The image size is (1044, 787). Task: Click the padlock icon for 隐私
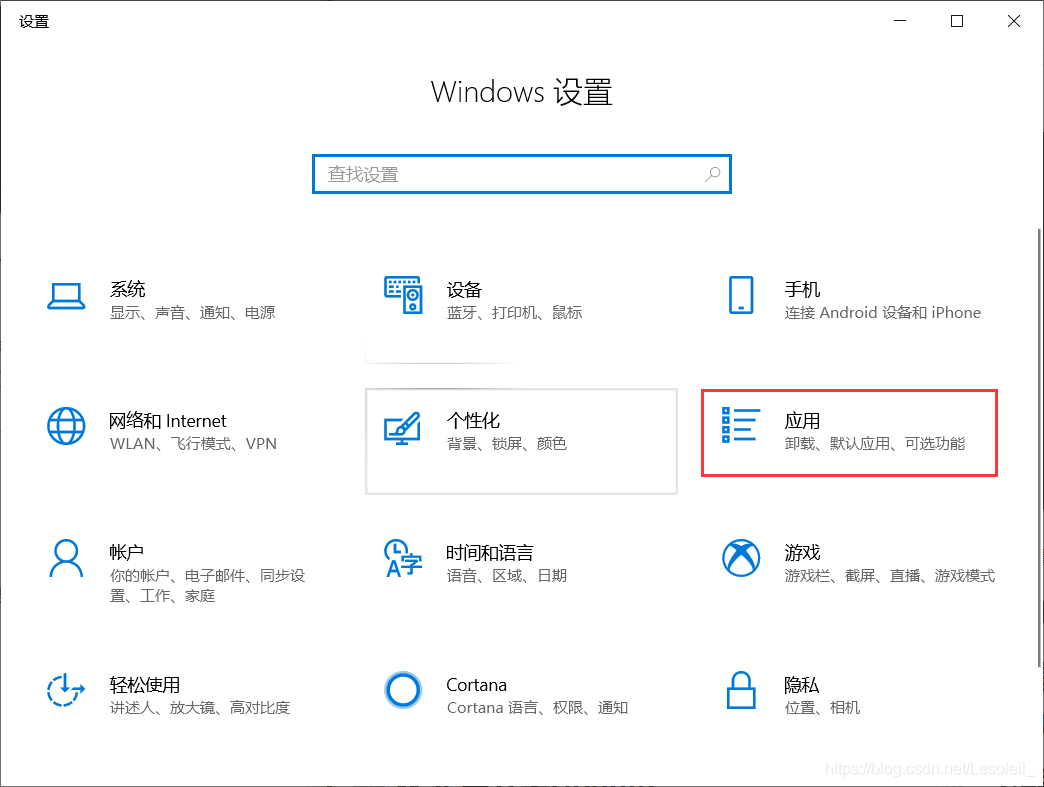coord(741,690)
